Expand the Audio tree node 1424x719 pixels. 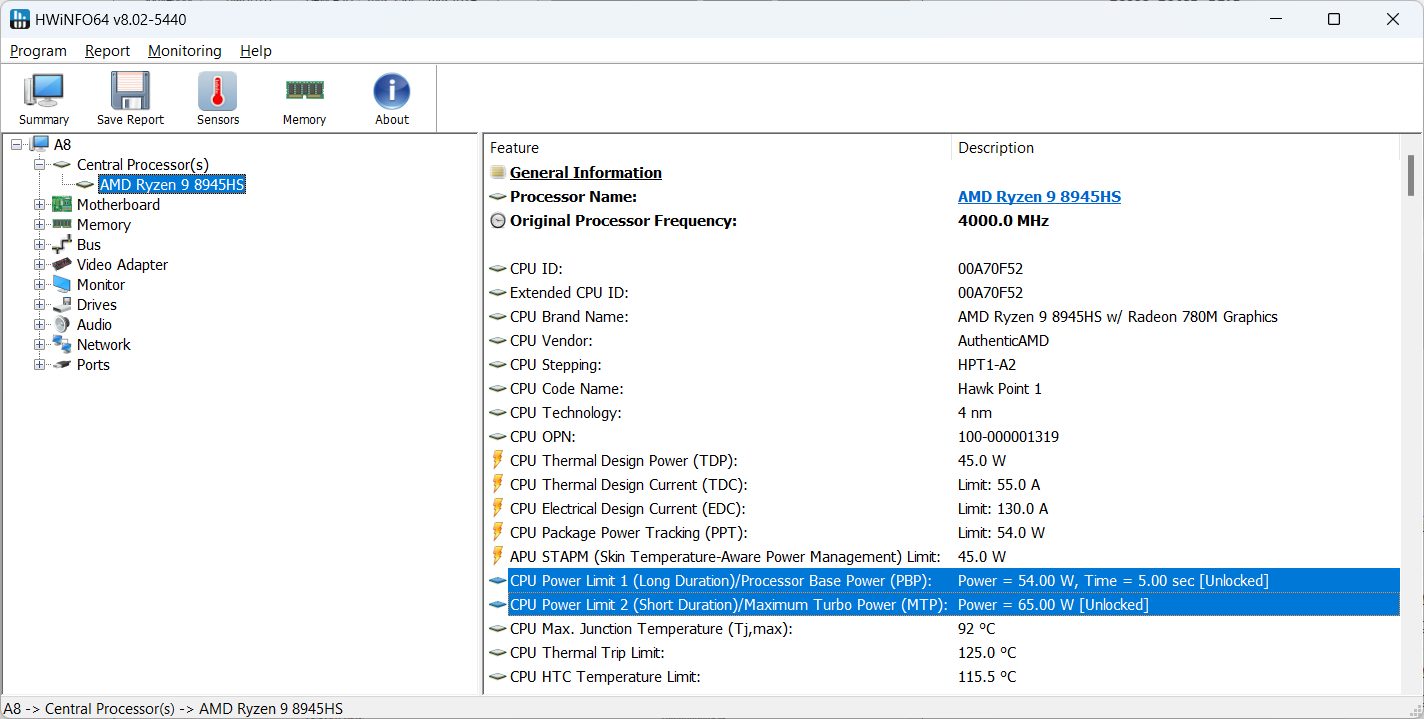[40, 324]
